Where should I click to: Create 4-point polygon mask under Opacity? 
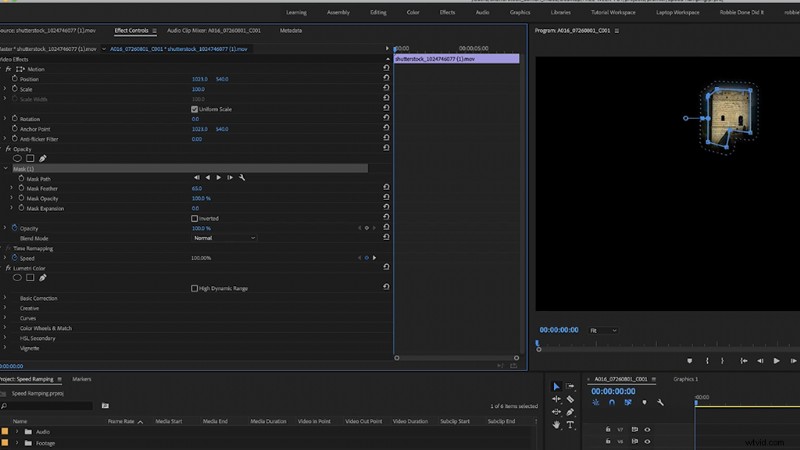30,159
